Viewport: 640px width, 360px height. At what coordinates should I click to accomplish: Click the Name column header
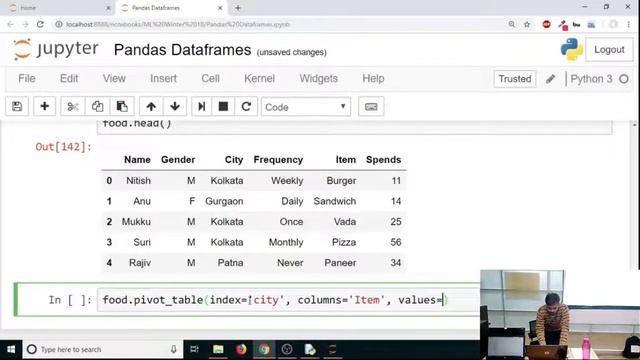137,160
